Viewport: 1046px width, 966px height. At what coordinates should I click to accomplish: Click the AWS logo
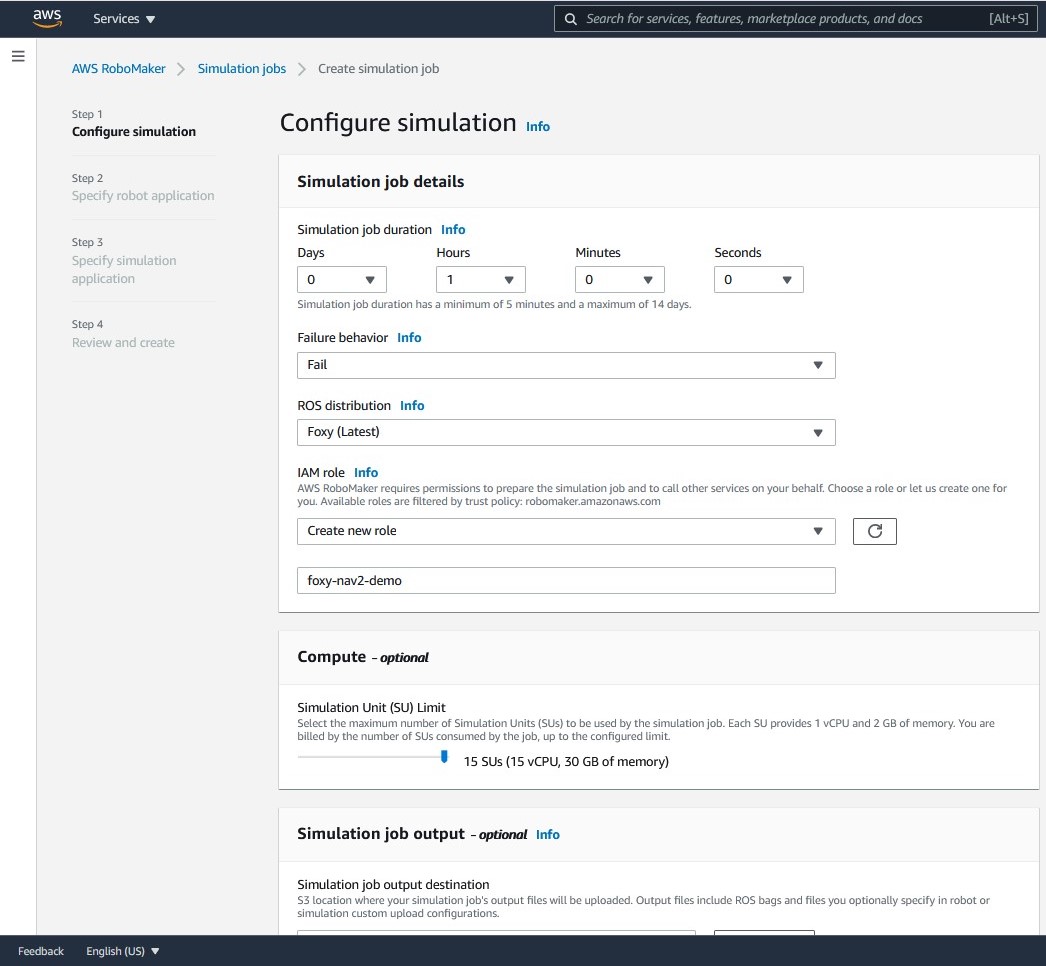coord(47,18)
